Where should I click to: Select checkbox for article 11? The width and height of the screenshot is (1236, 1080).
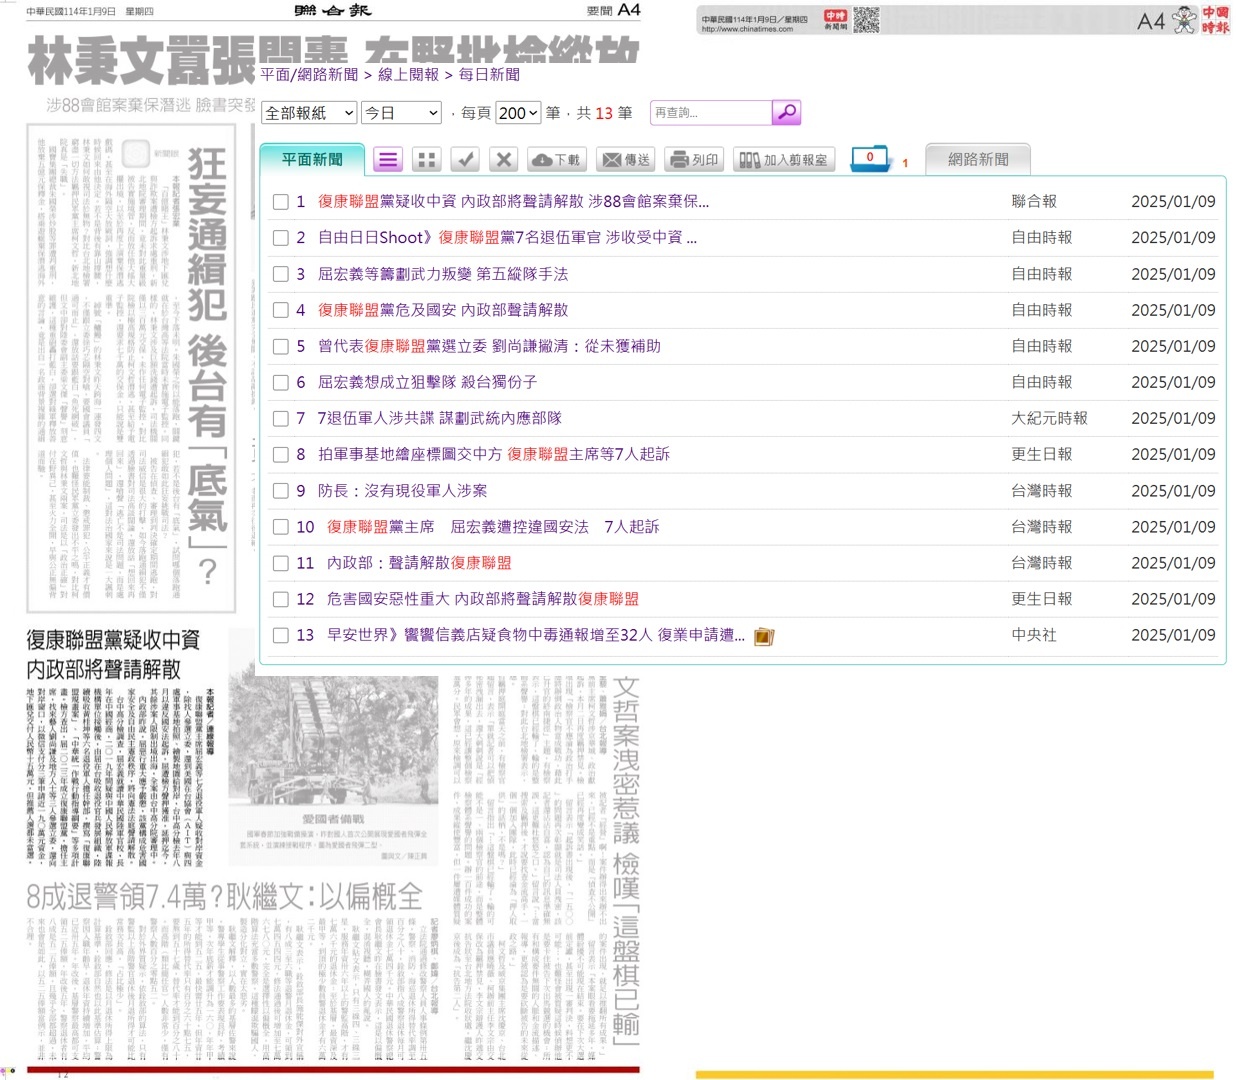click(281, 563)
